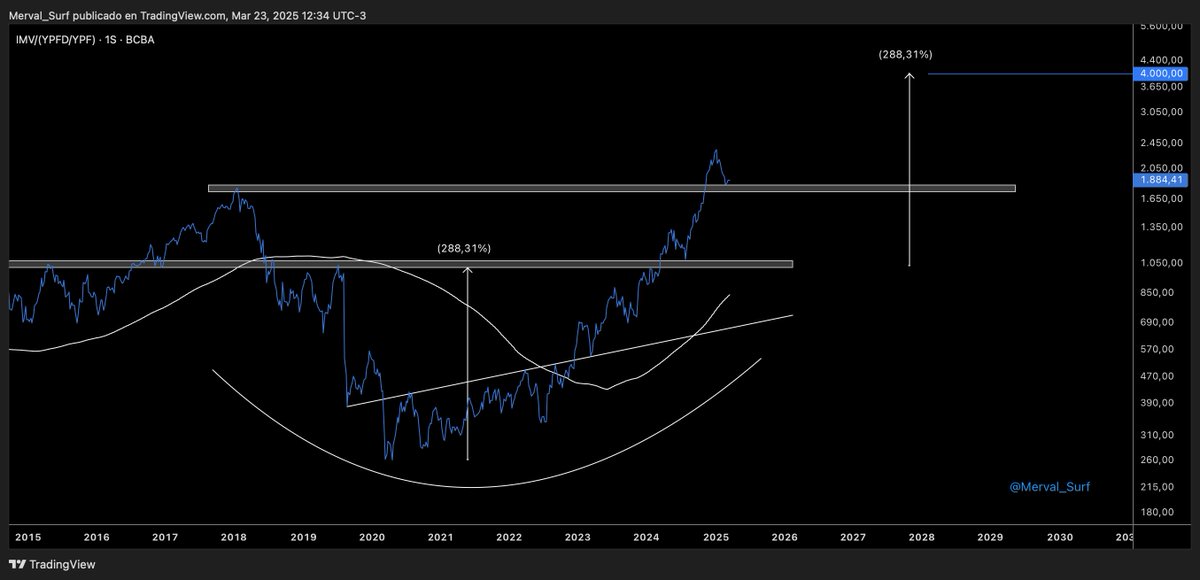Click the 2030 label on time axis
Screen dimensions: 1200x580
[1059, 537]
